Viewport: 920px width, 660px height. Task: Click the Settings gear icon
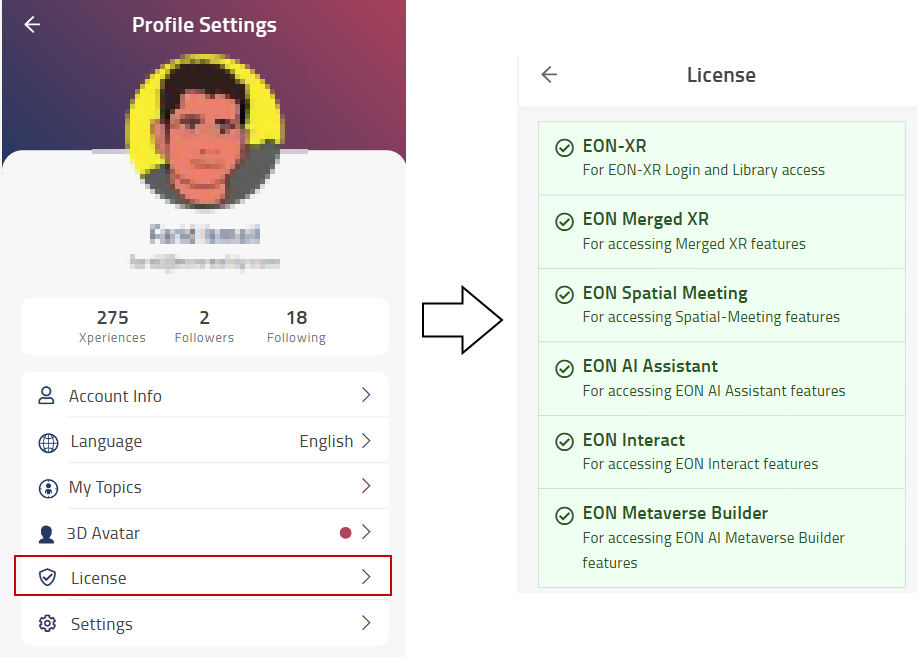(47, 624)
